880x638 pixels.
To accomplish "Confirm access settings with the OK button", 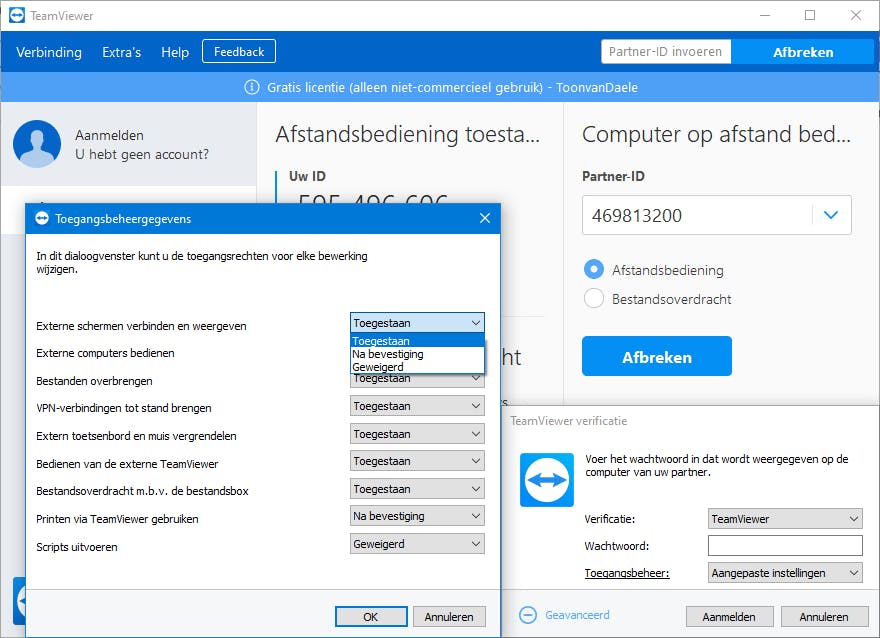I will pyautogui.click(x=371, y=617).
